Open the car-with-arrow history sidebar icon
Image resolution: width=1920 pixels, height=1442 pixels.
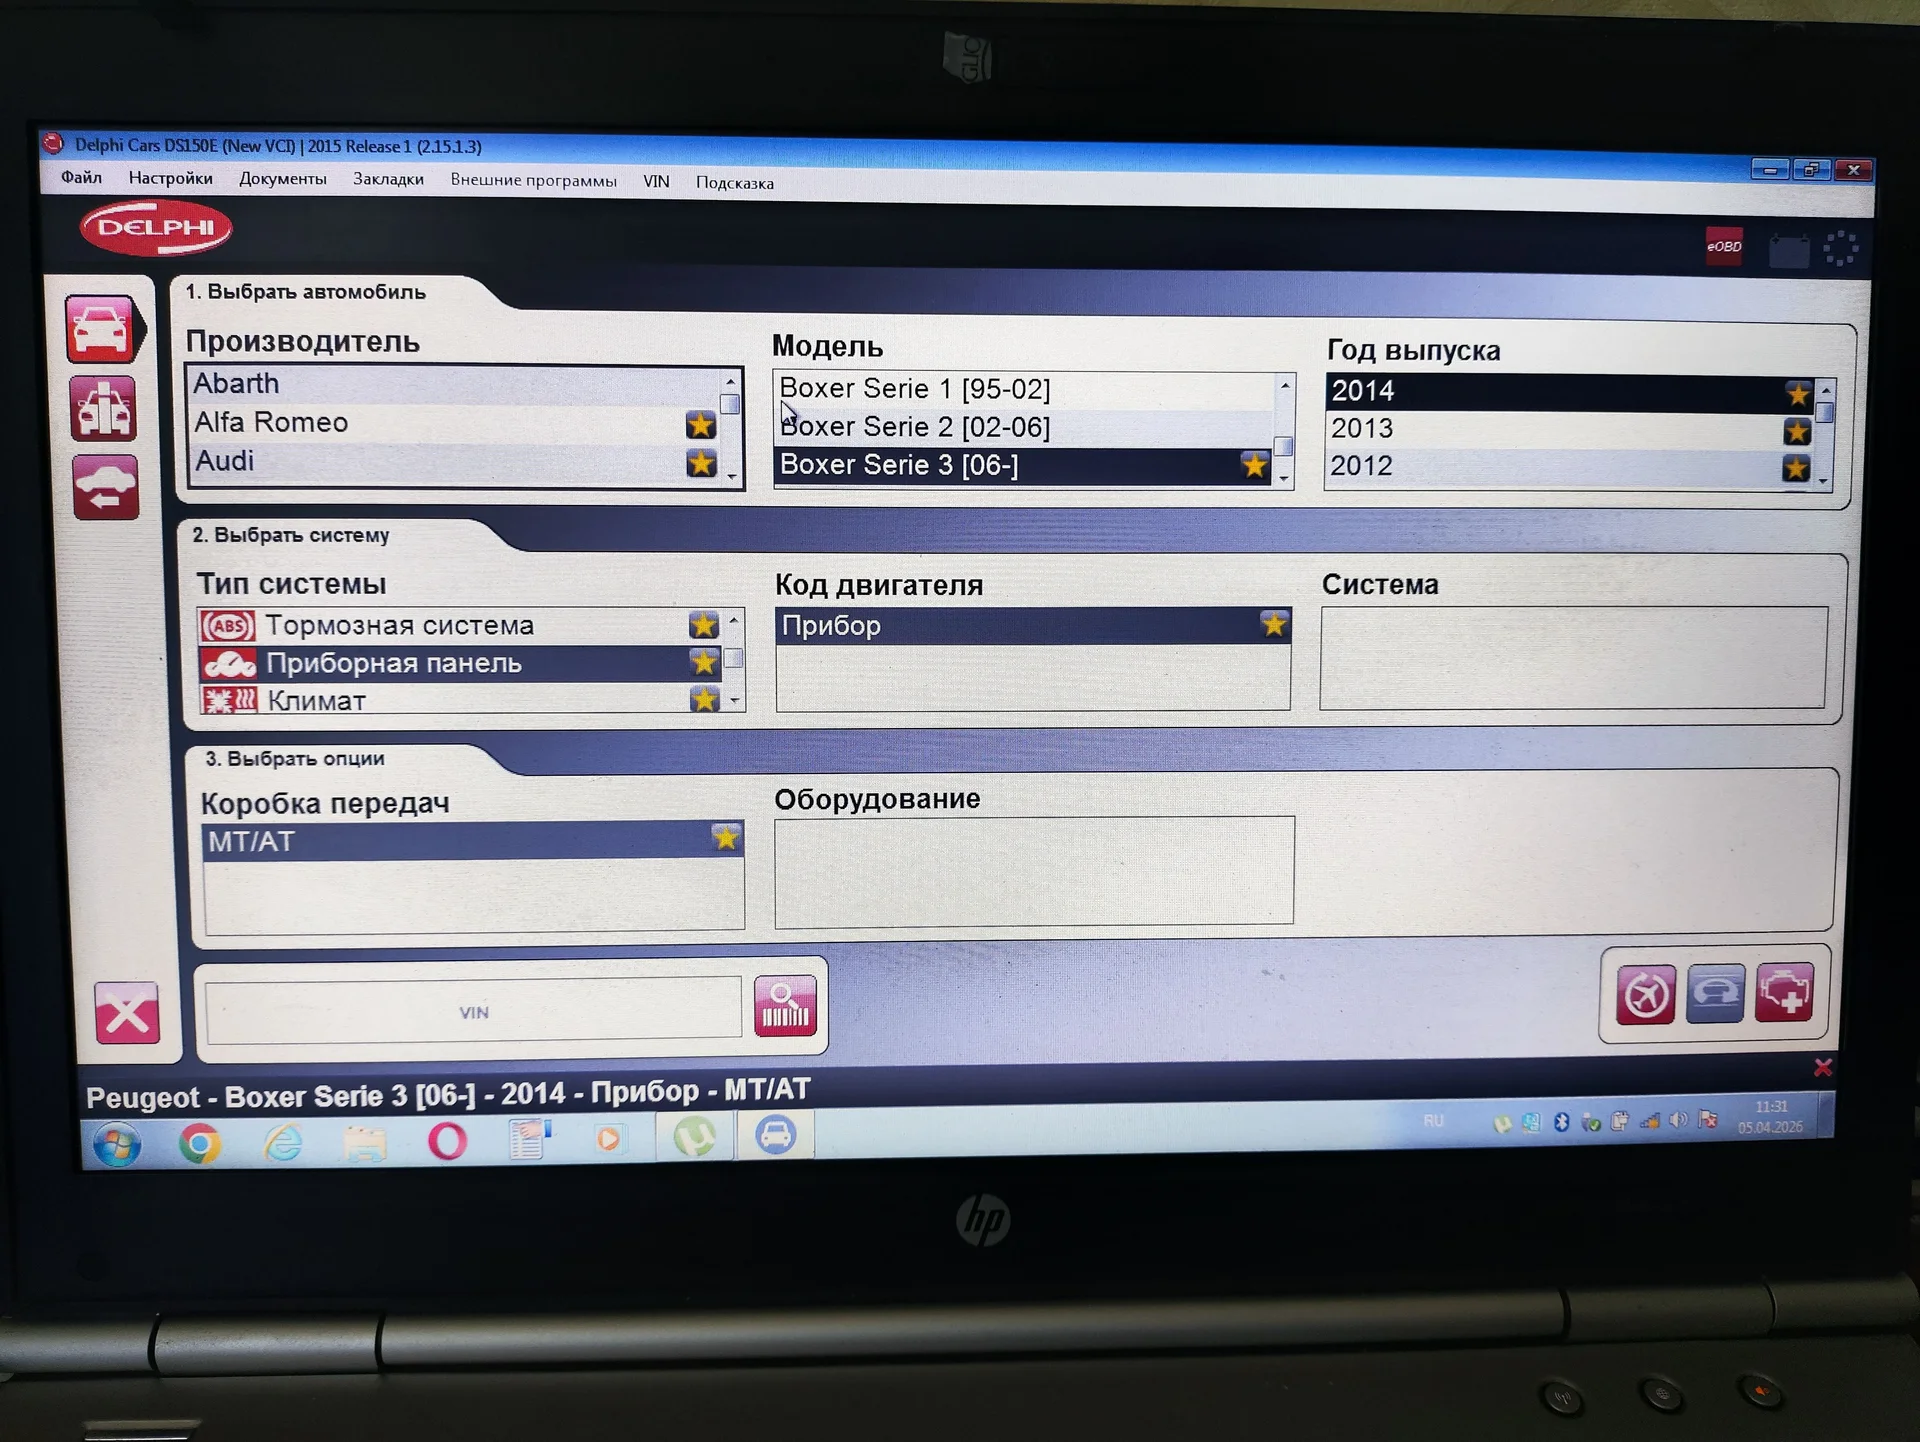pyautogui.click(x=106, y=488)
